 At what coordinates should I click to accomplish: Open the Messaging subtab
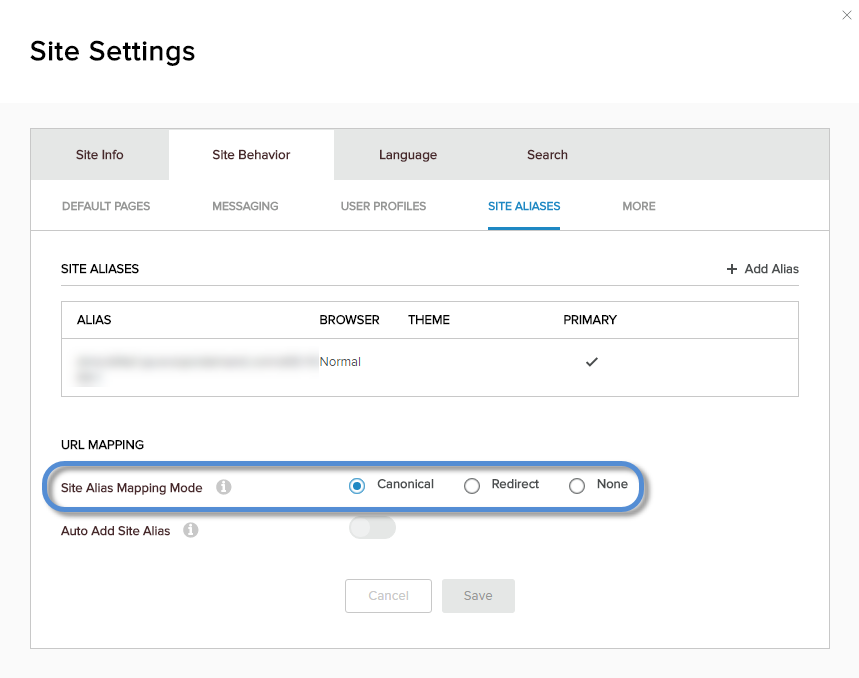click(244, 206)
